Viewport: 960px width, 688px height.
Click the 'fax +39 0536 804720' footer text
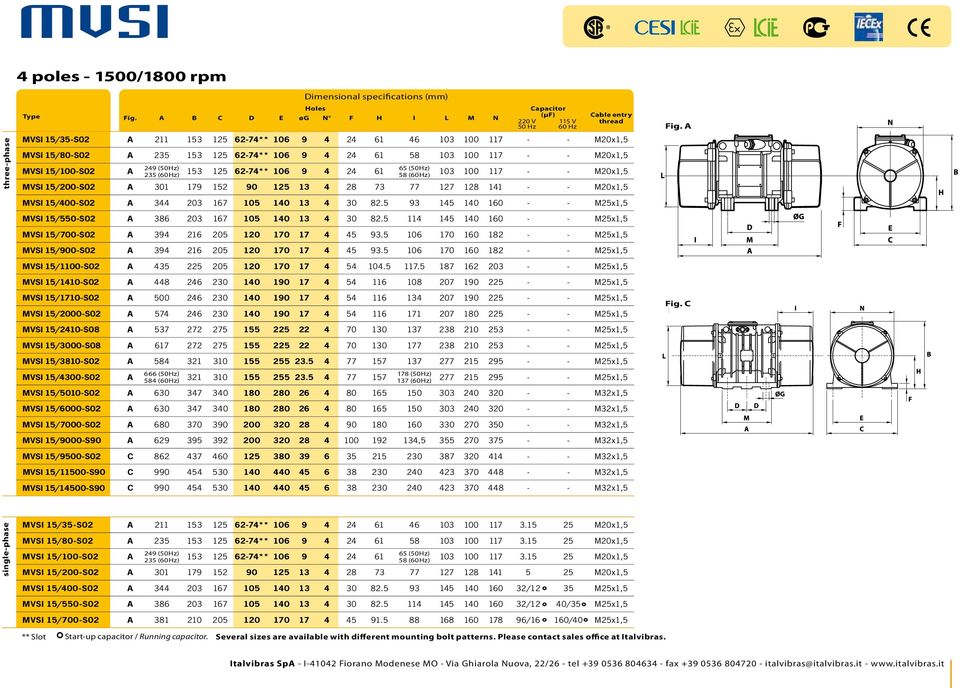point(711,664)
